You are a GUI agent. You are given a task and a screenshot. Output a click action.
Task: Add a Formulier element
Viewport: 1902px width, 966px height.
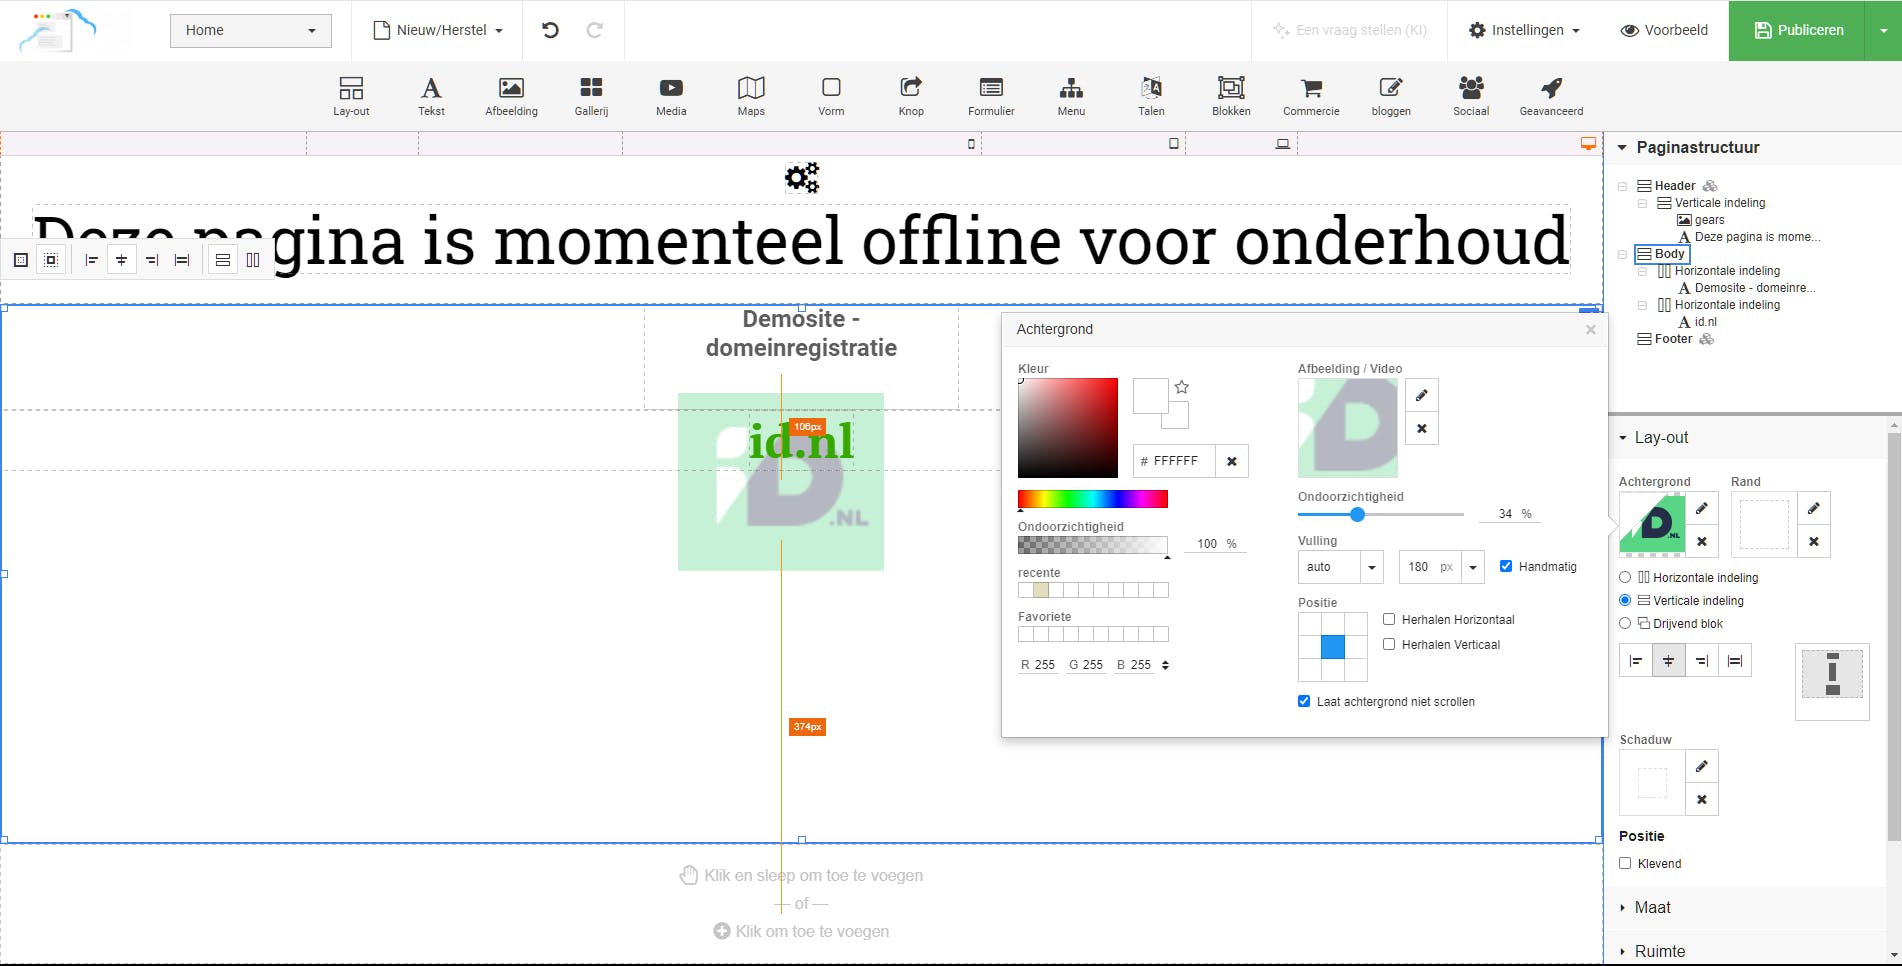[991, 96]
